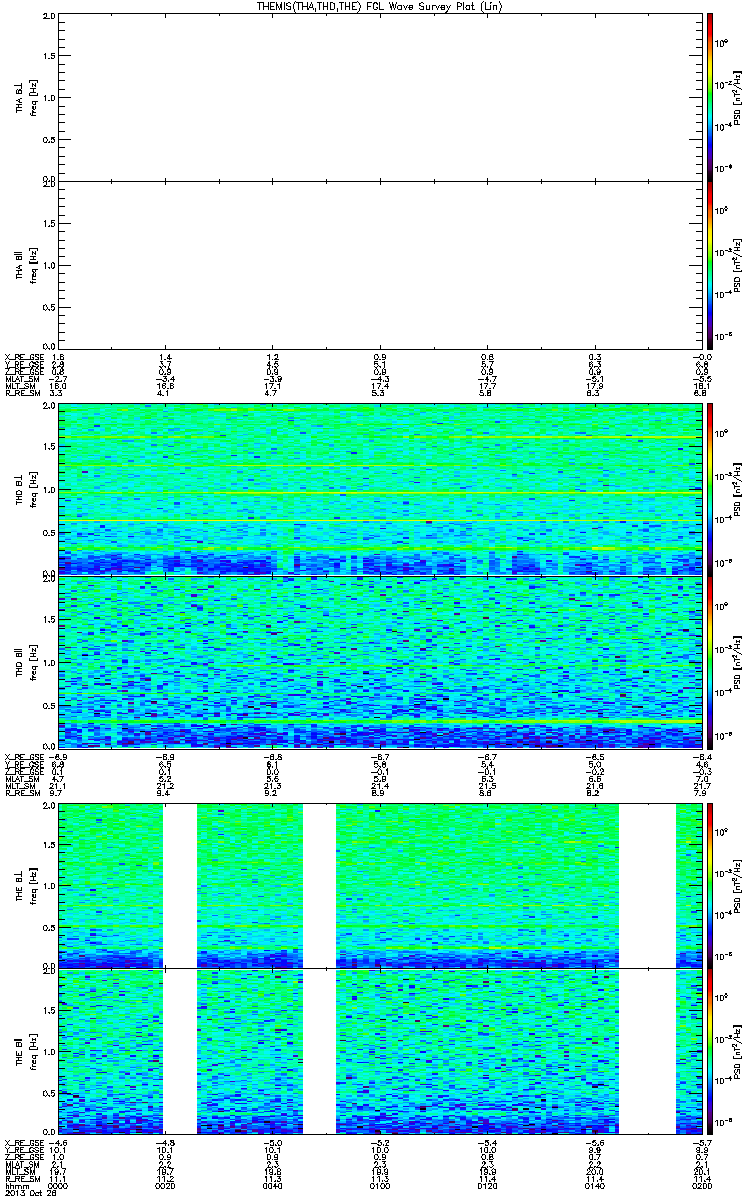Click the PSD color bar beside THE B∥ panel
This screenshot has height=1200, width=750.
[x=709, y=1051]
